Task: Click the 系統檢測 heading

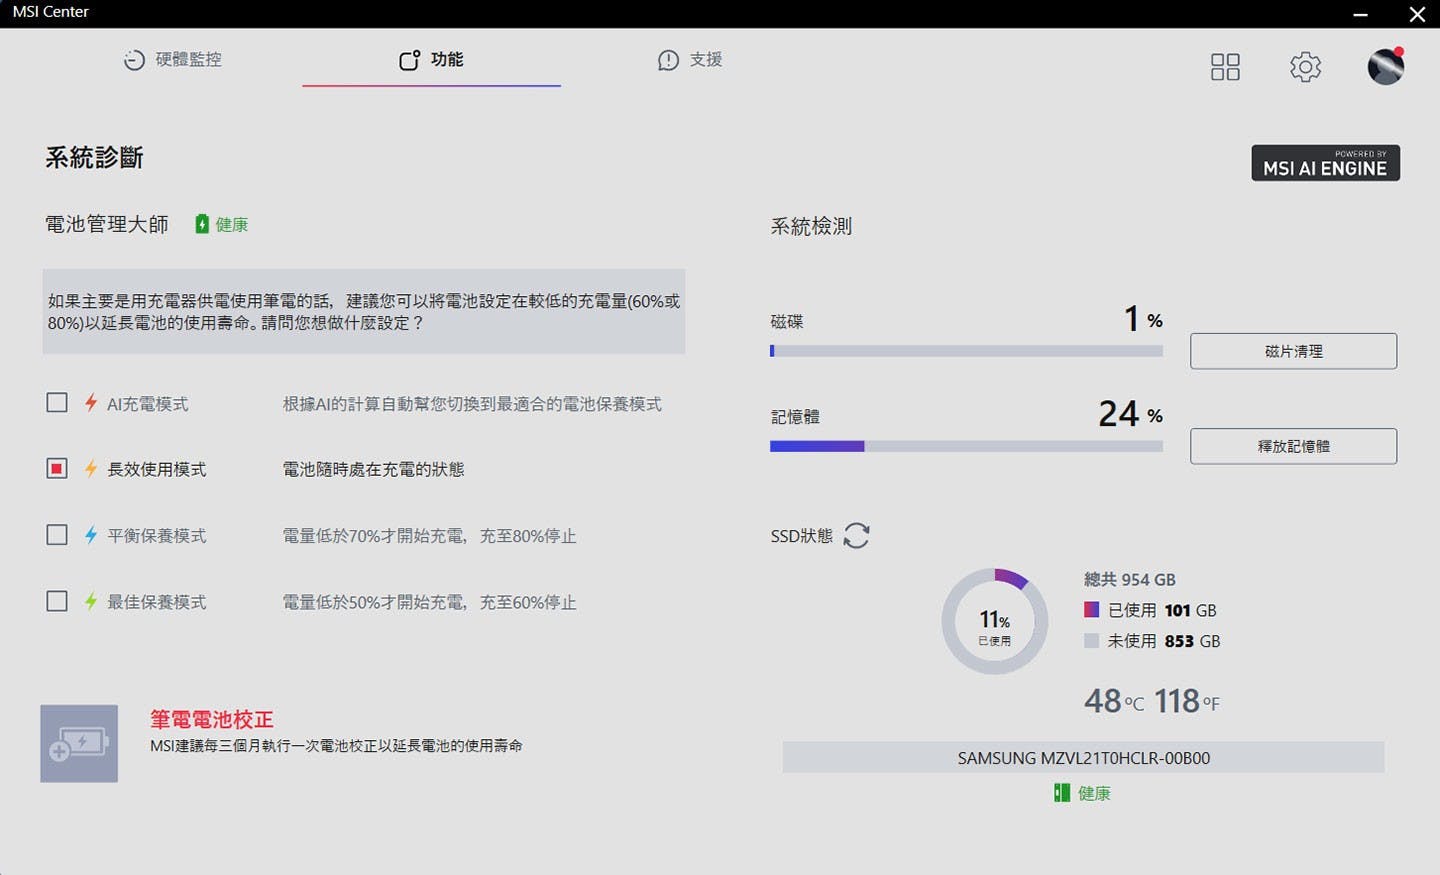Action: (x=811, y=226)
